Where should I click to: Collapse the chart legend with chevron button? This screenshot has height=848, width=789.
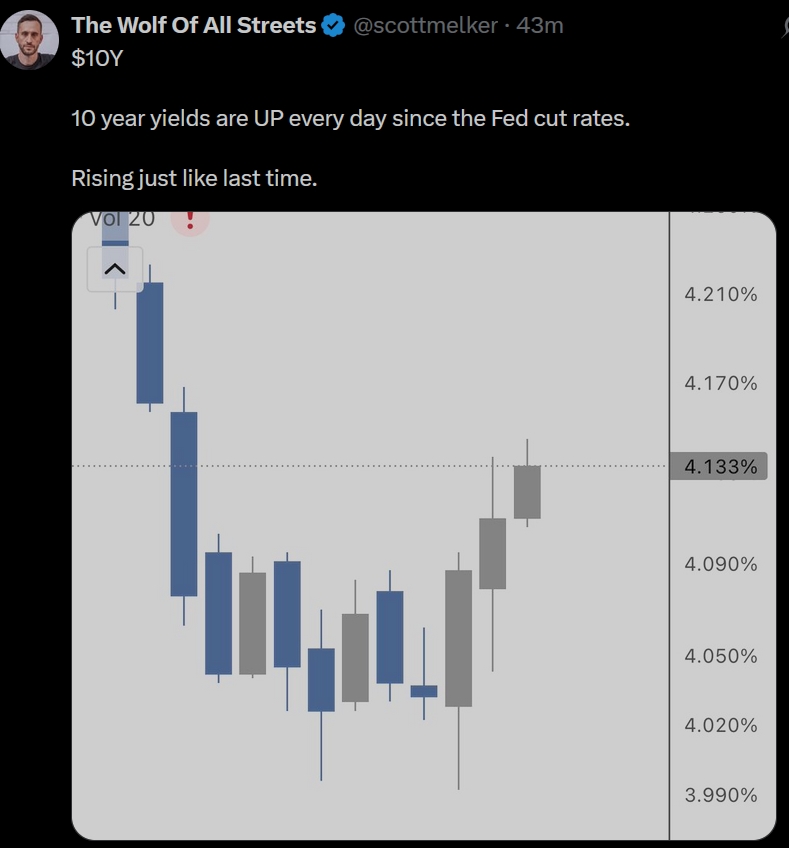[x=114, y=269]
